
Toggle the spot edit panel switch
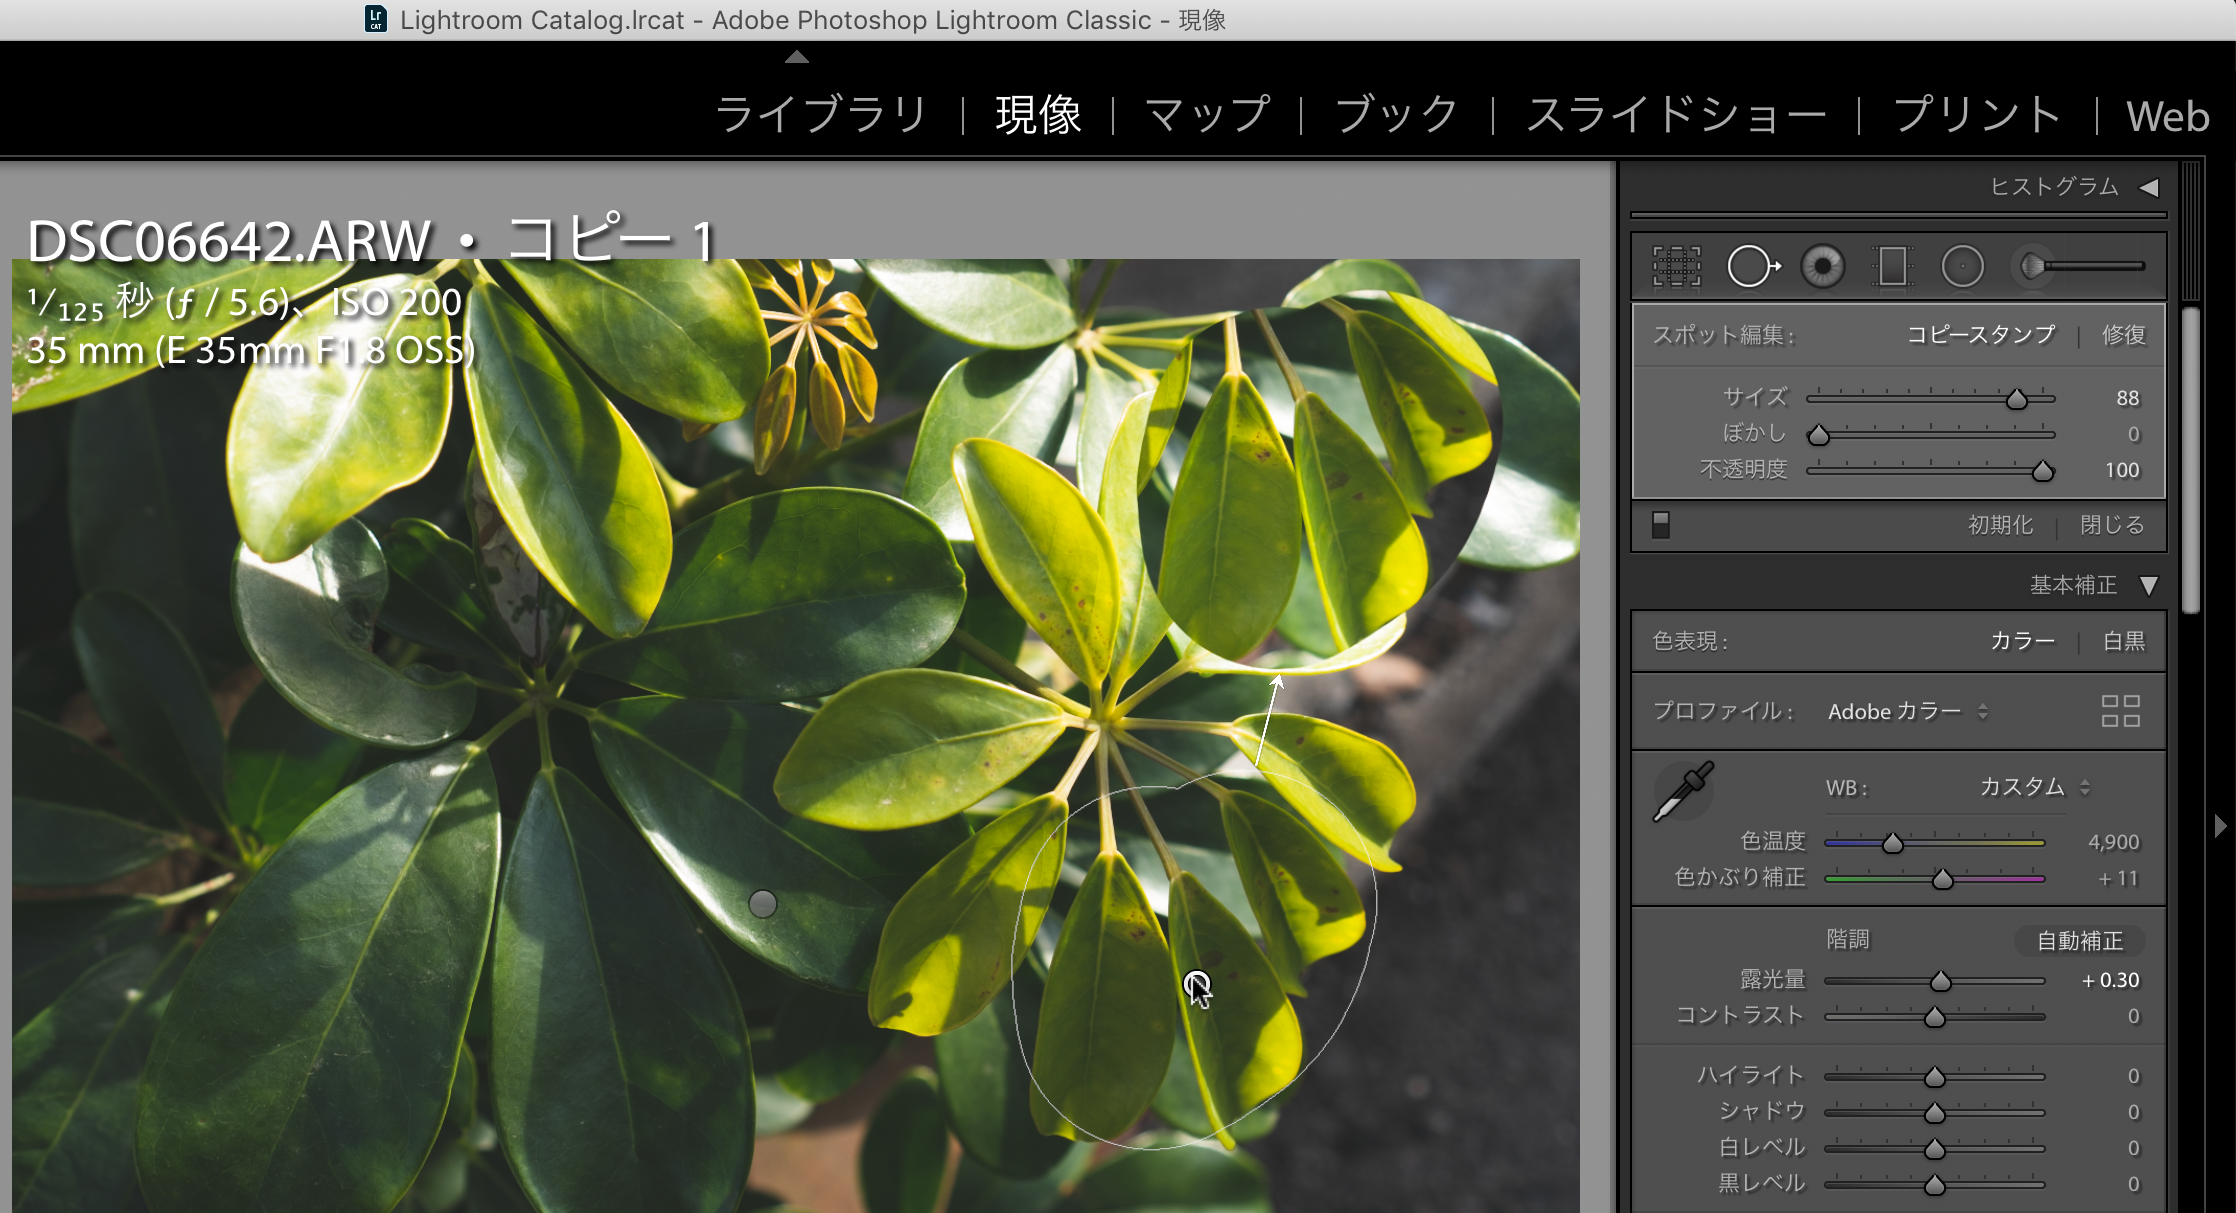[1661, 525]
